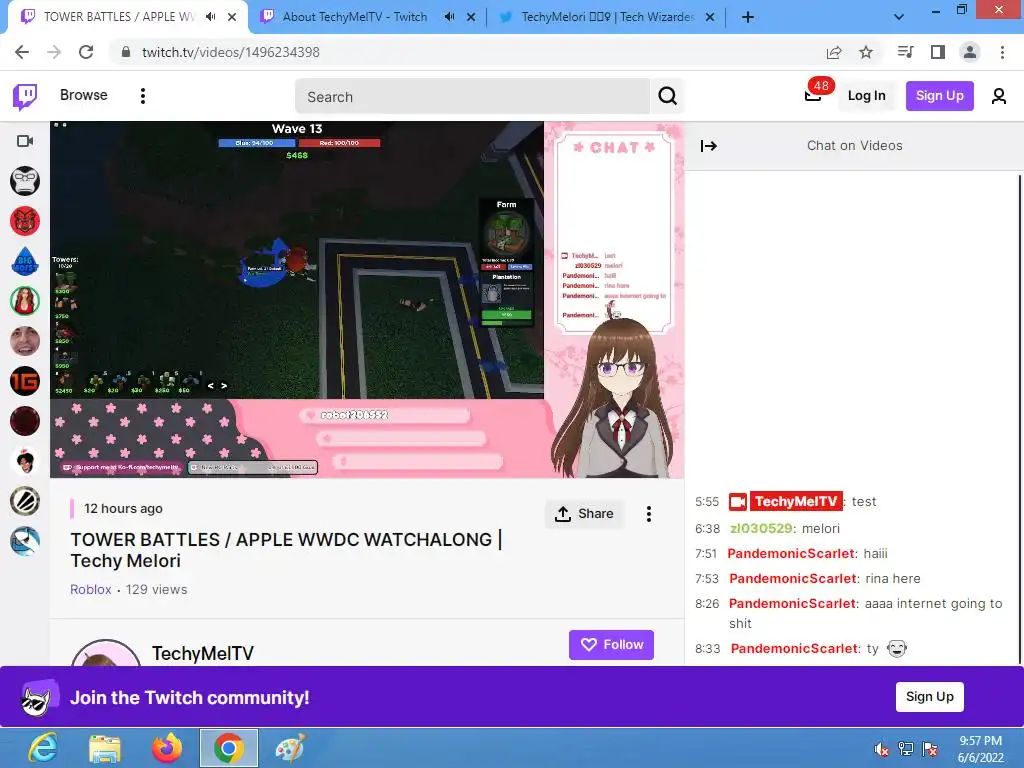Image resolution: width=1024 pixels, height=768 pixels.
Task: Click Sign Up in the purple banner
Action: (x=929, y=697)
